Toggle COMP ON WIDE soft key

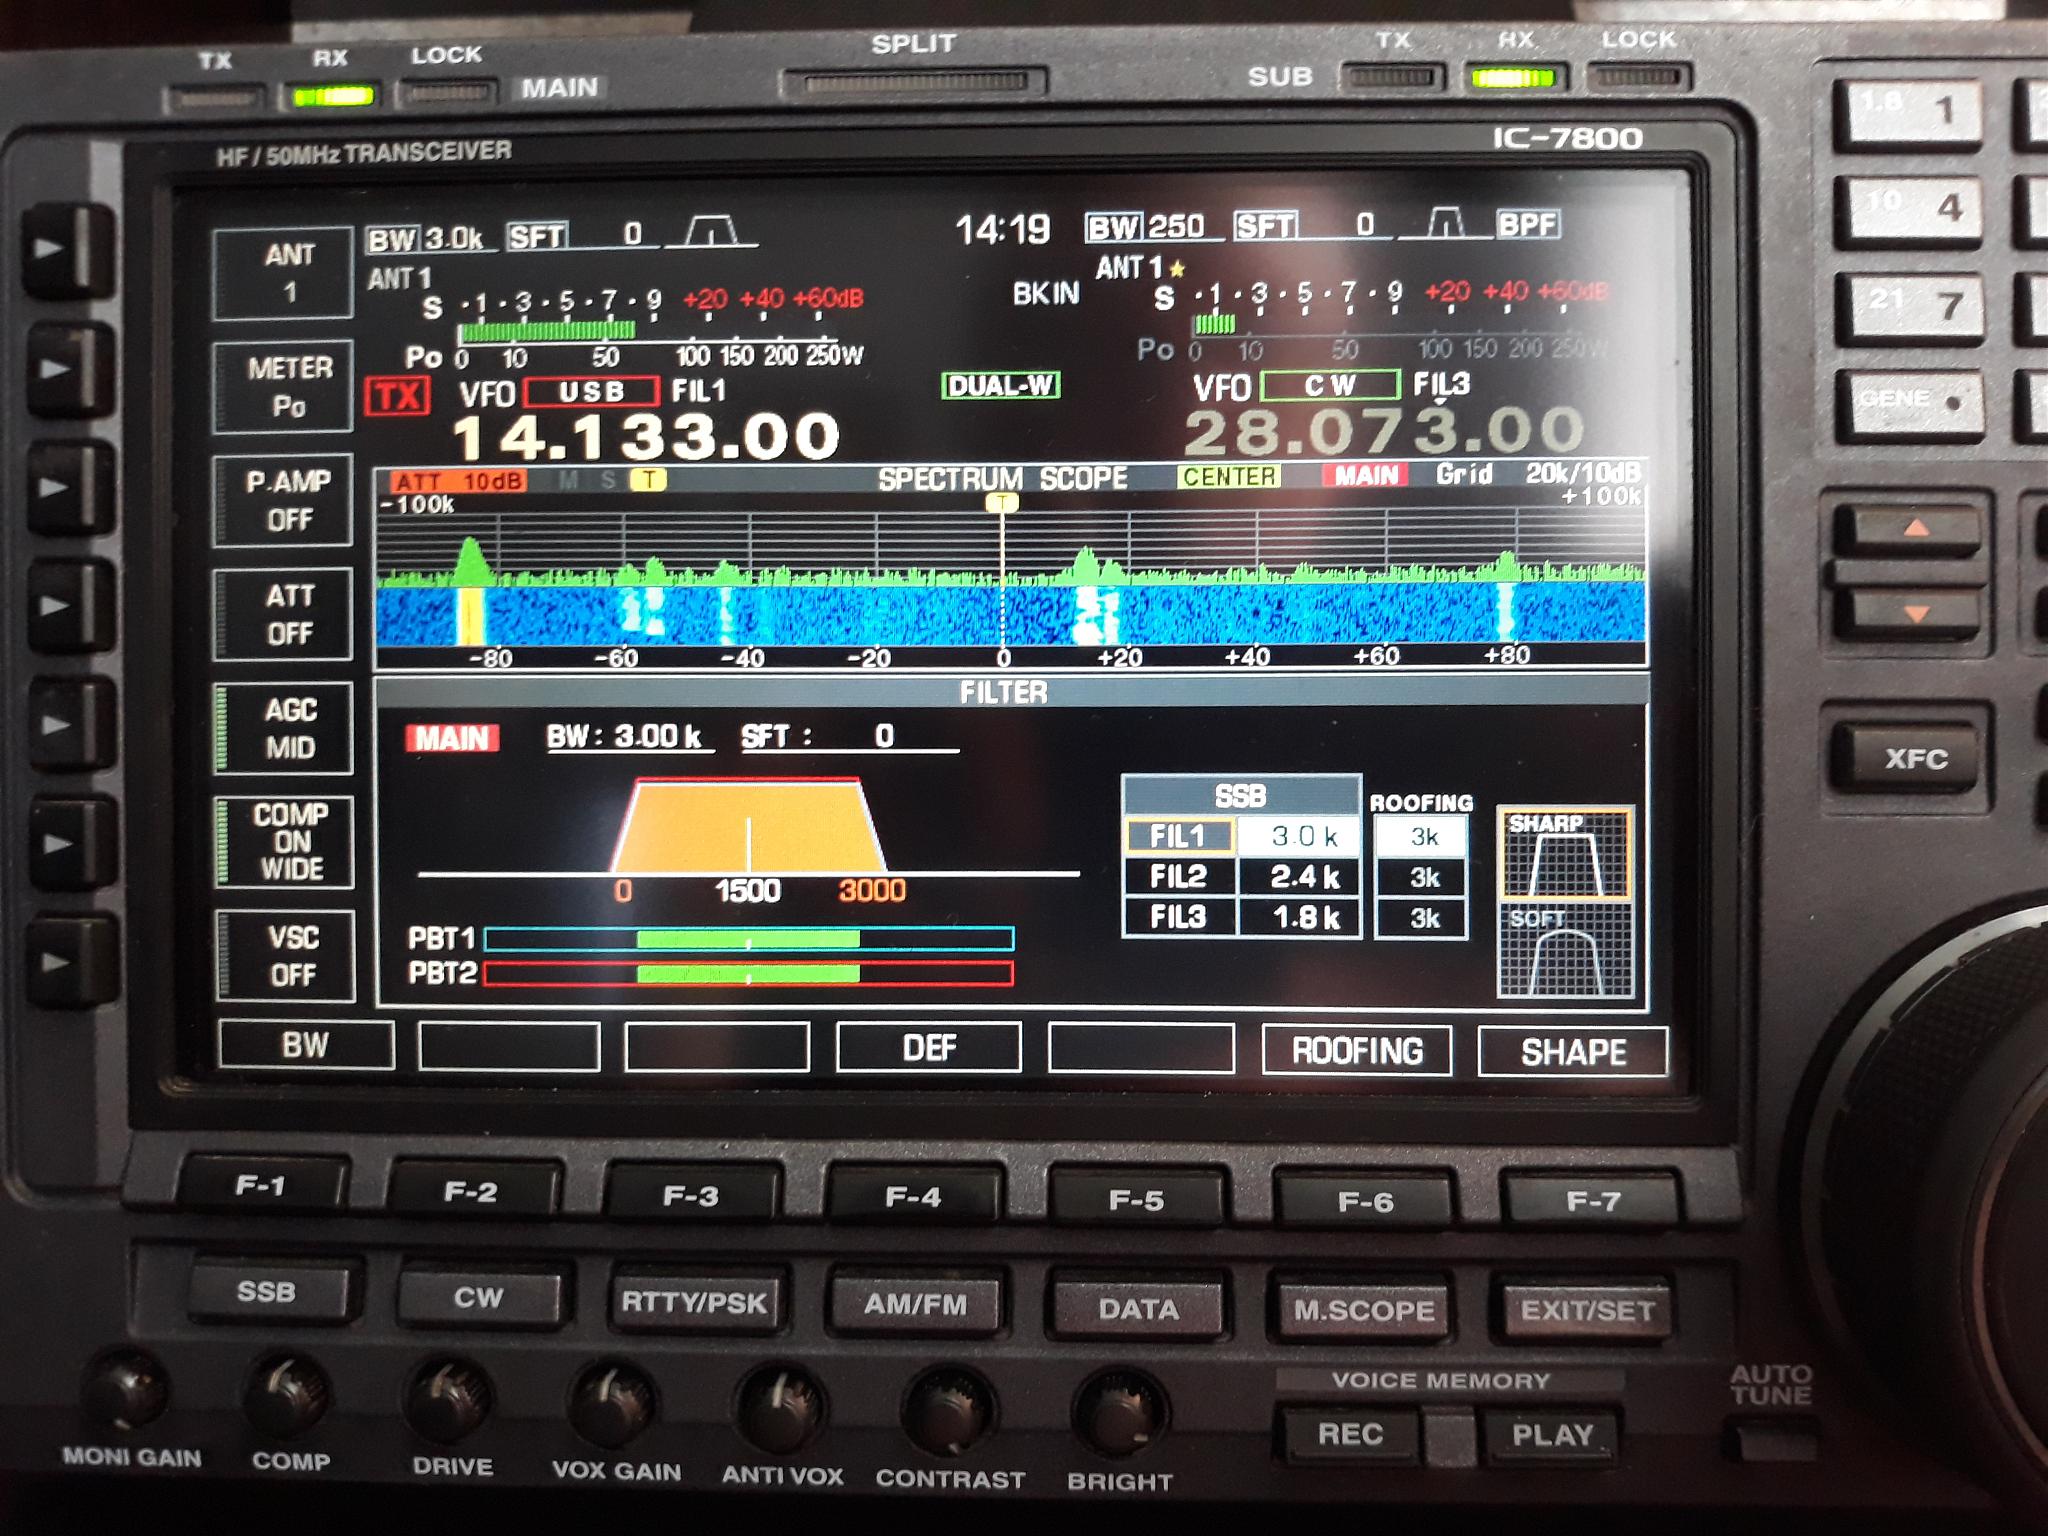[x=284, y=842]
